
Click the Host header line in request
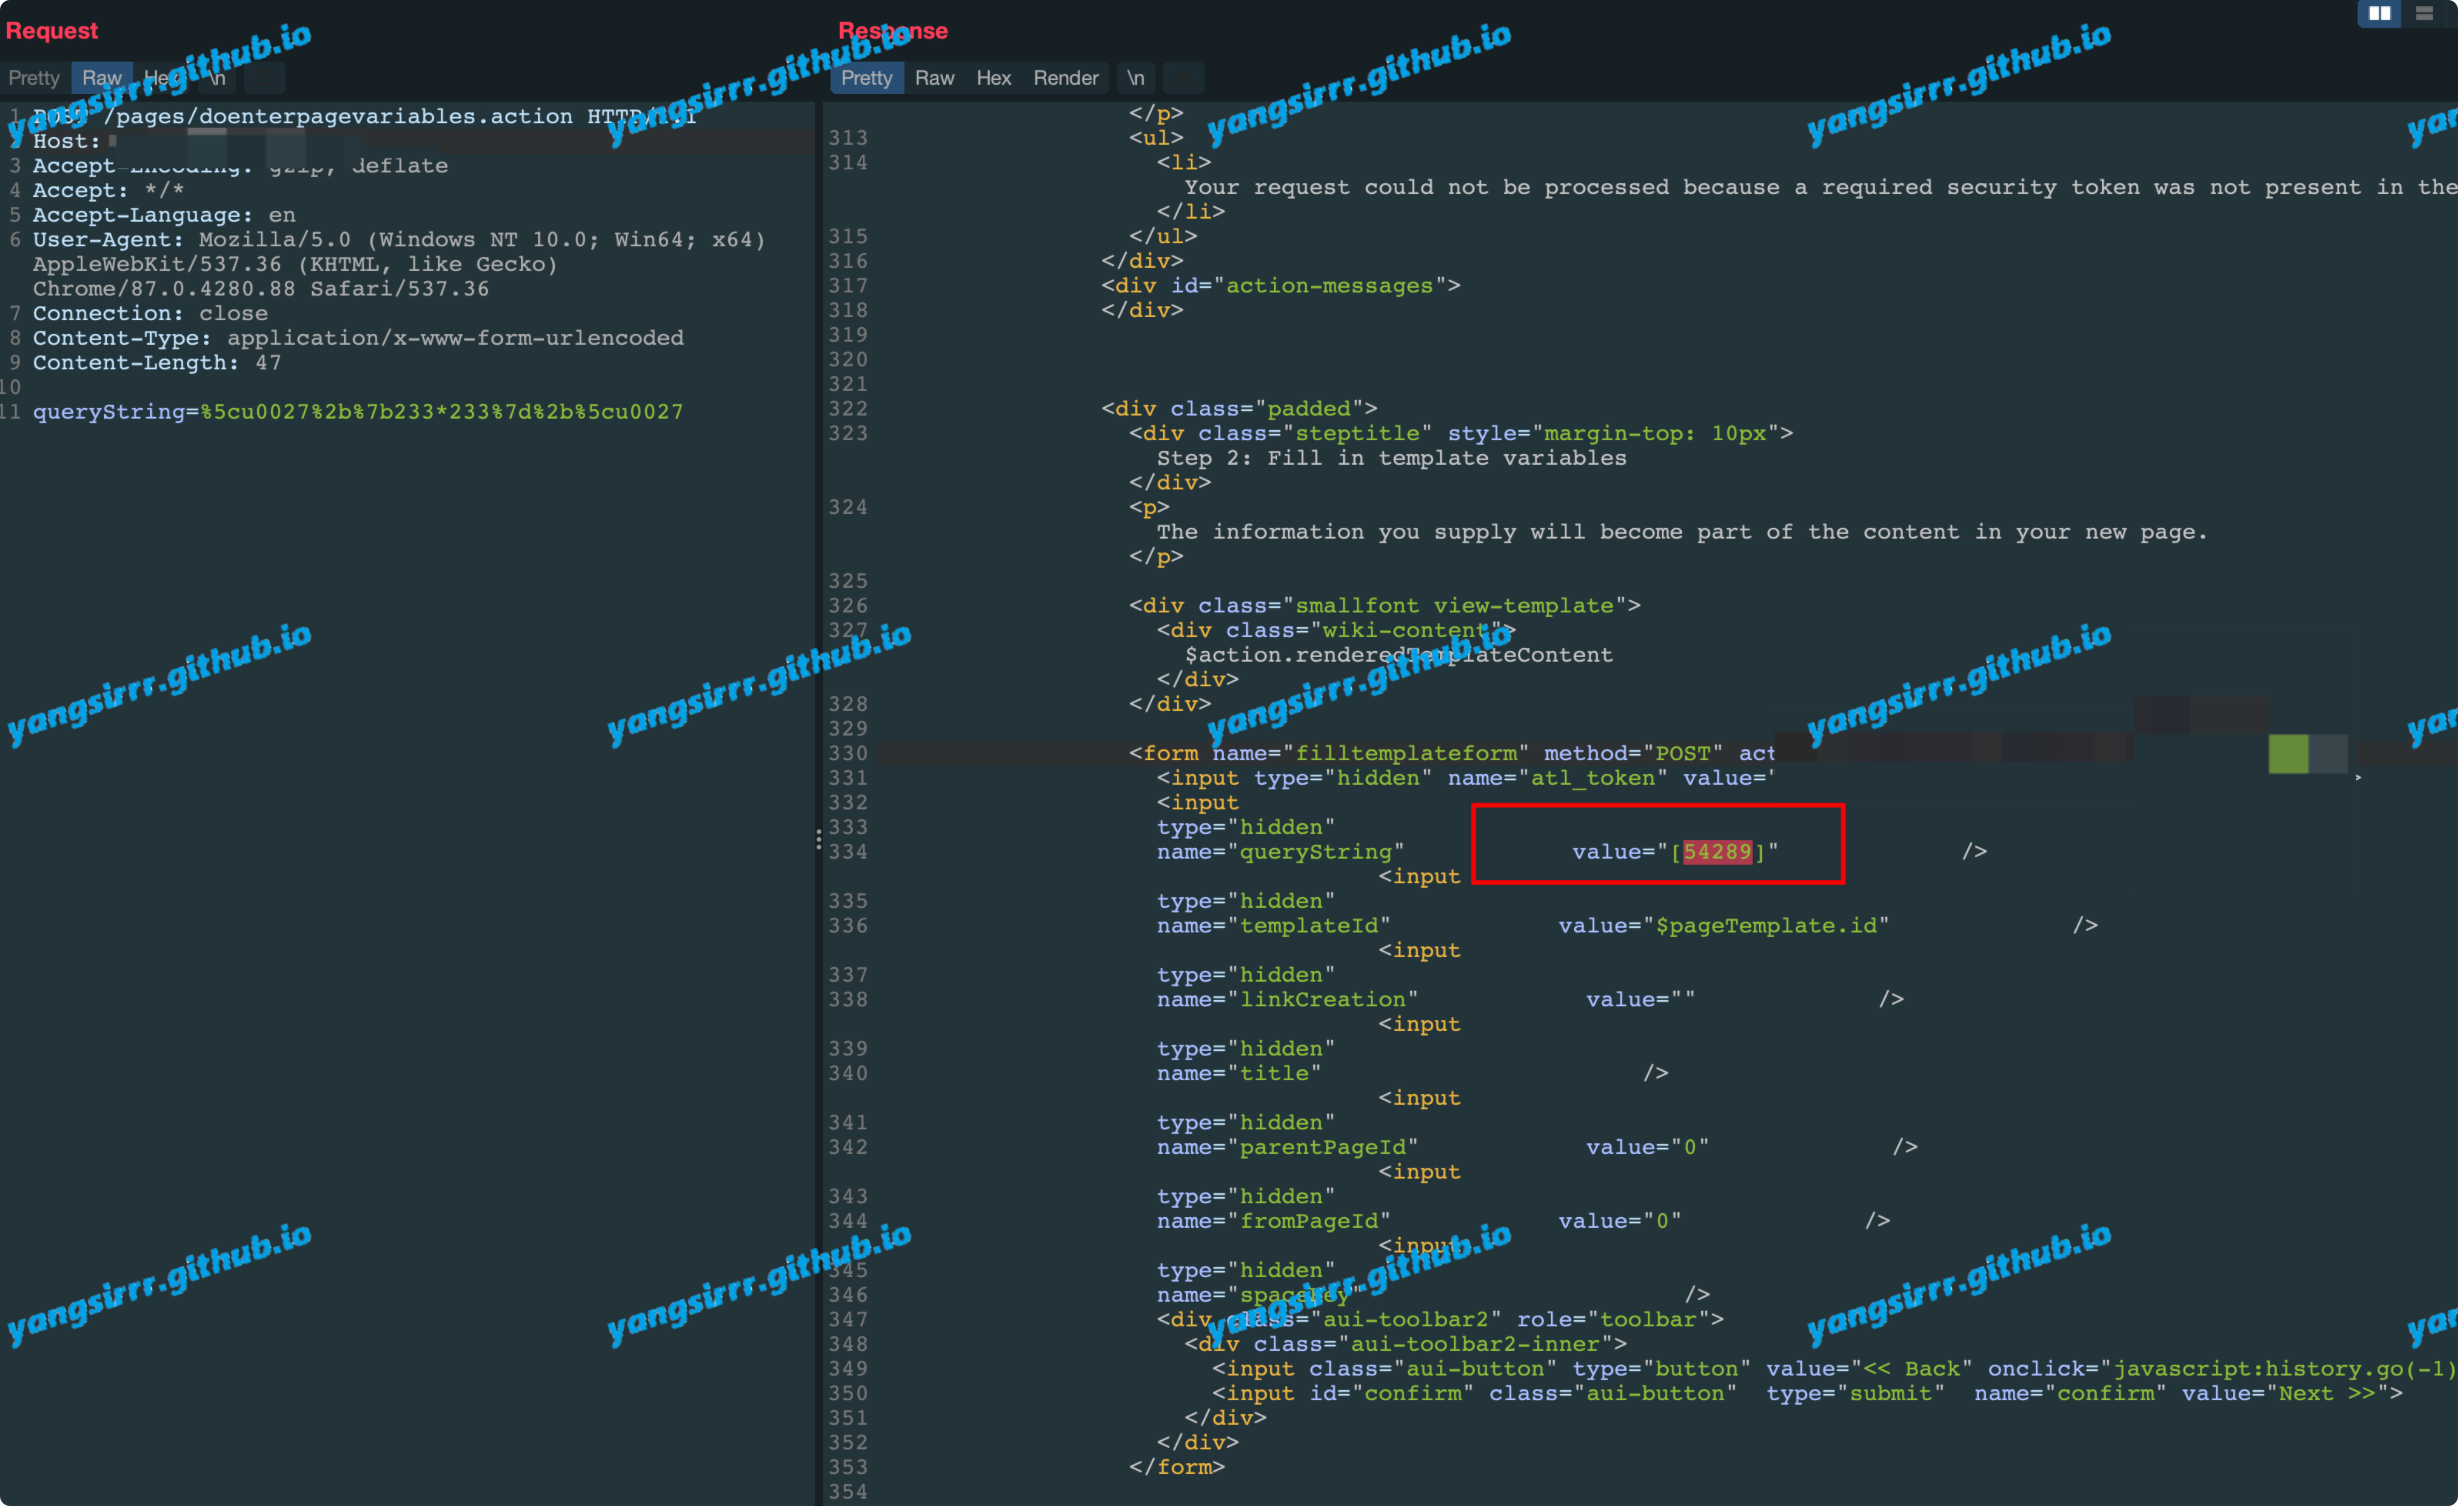66,142
